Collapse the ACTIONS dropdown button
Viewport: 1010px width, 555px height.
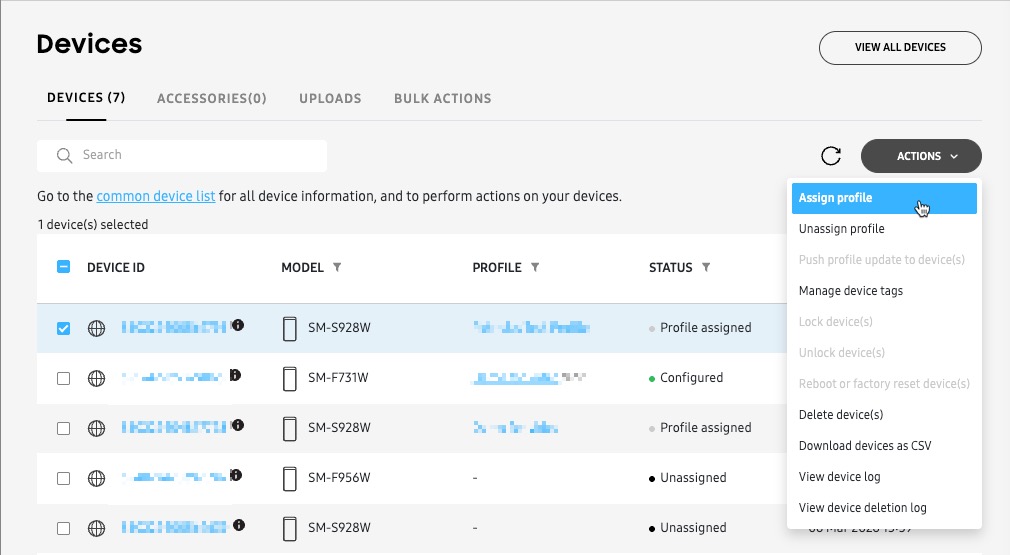click(921, 156)
